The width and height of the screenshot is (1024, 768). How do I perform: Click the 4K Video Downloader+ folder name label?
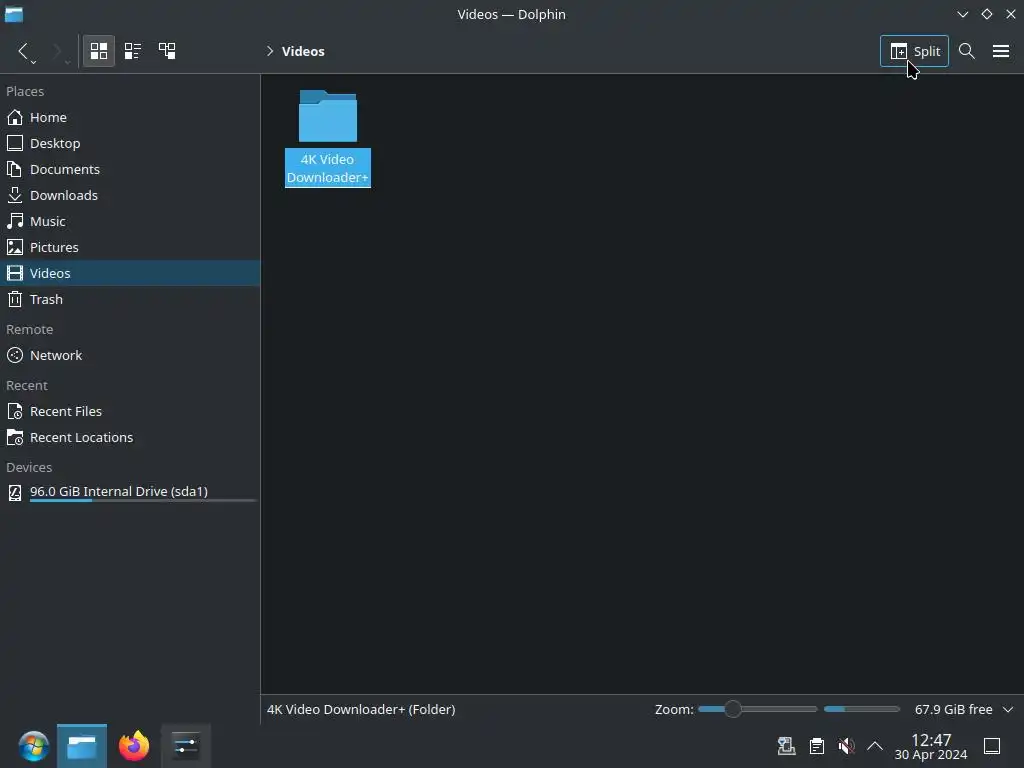[328, 168]
